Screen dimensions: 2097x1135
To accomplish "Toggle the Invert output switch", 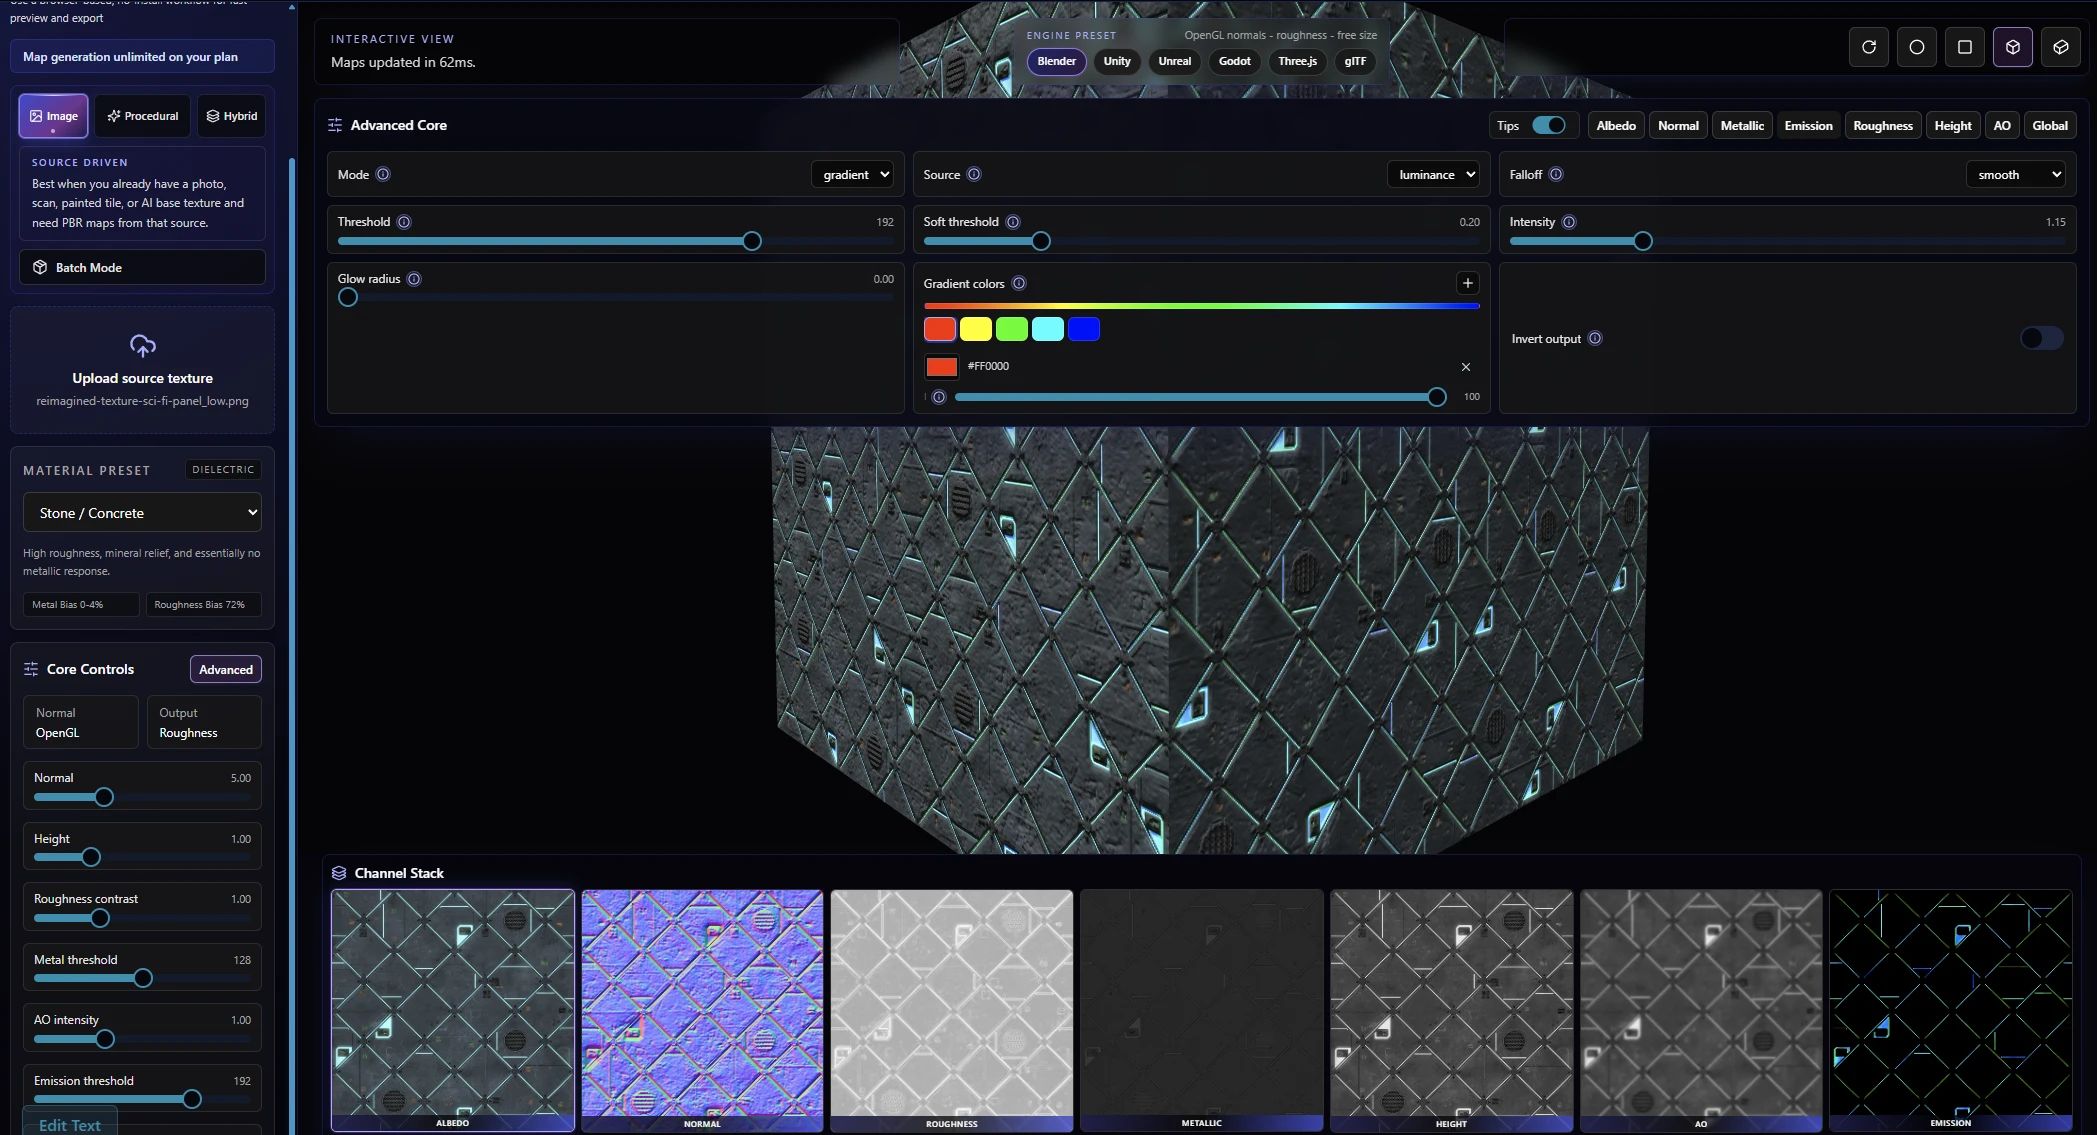I will [2041, 338].
